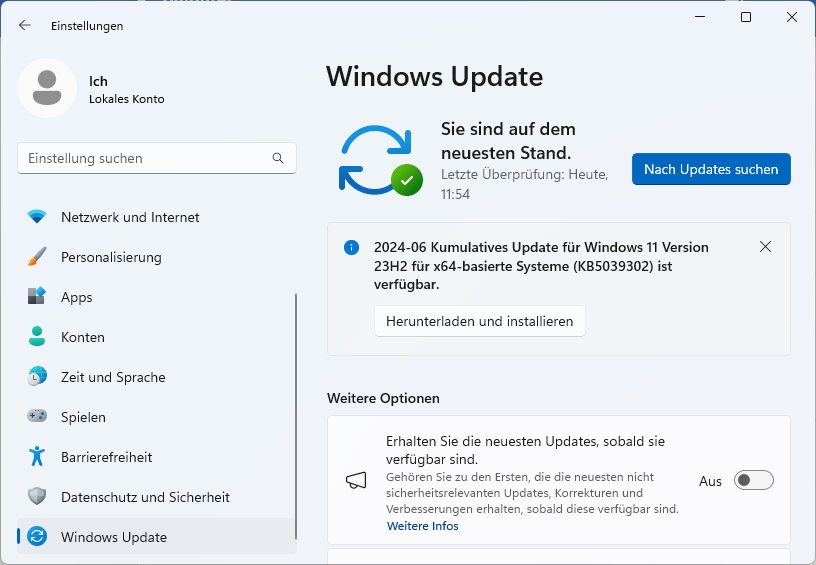Viewport: 816px width, 565px height.
Task: Click the Weitere Optionen heading
Action: click(383, 398)
